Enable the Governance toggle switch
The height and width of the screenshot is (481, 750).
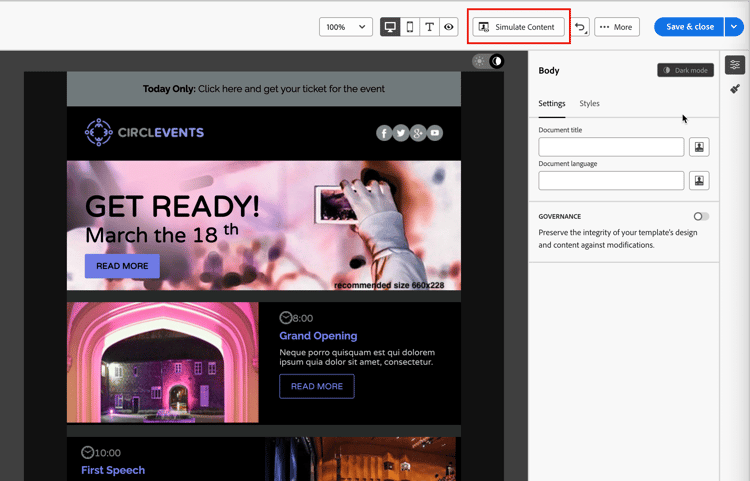(701, 216)
